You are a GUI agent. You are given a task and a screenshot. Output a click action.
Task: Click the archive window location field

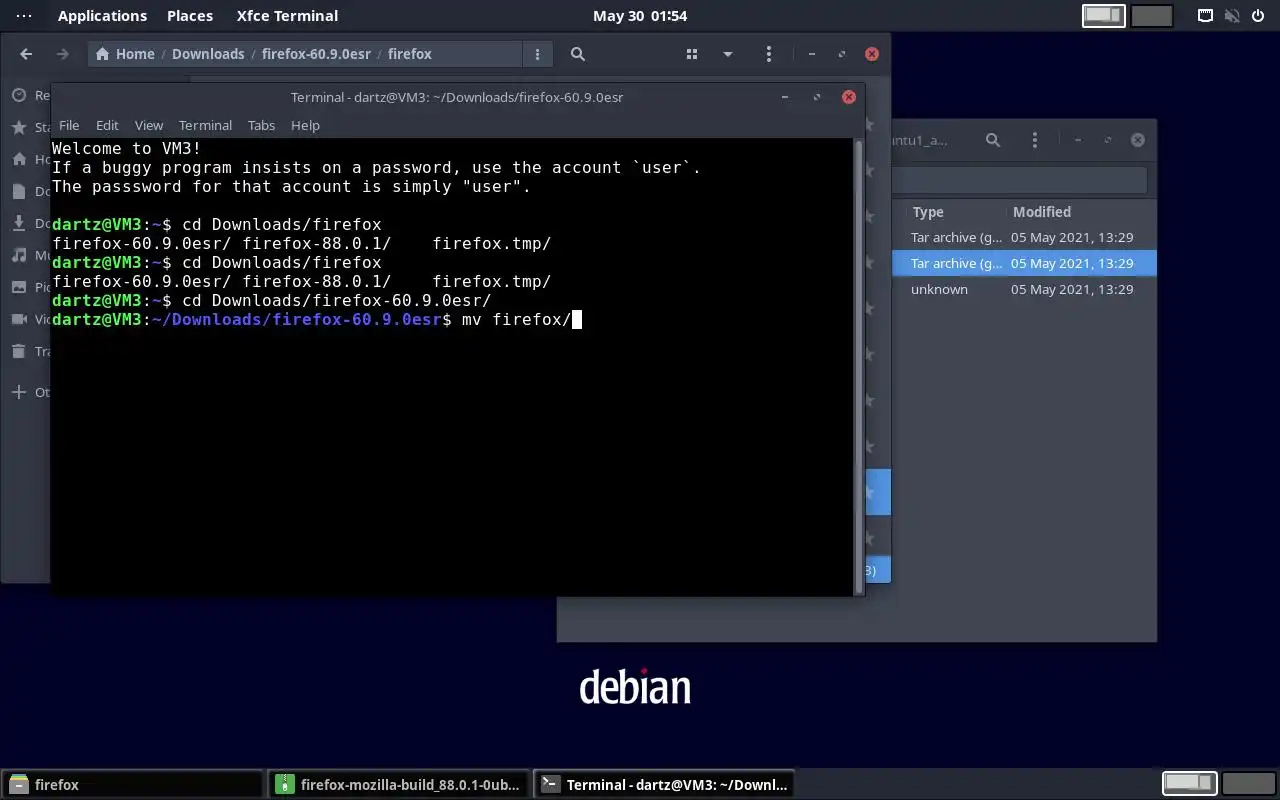pos(1018,179)
